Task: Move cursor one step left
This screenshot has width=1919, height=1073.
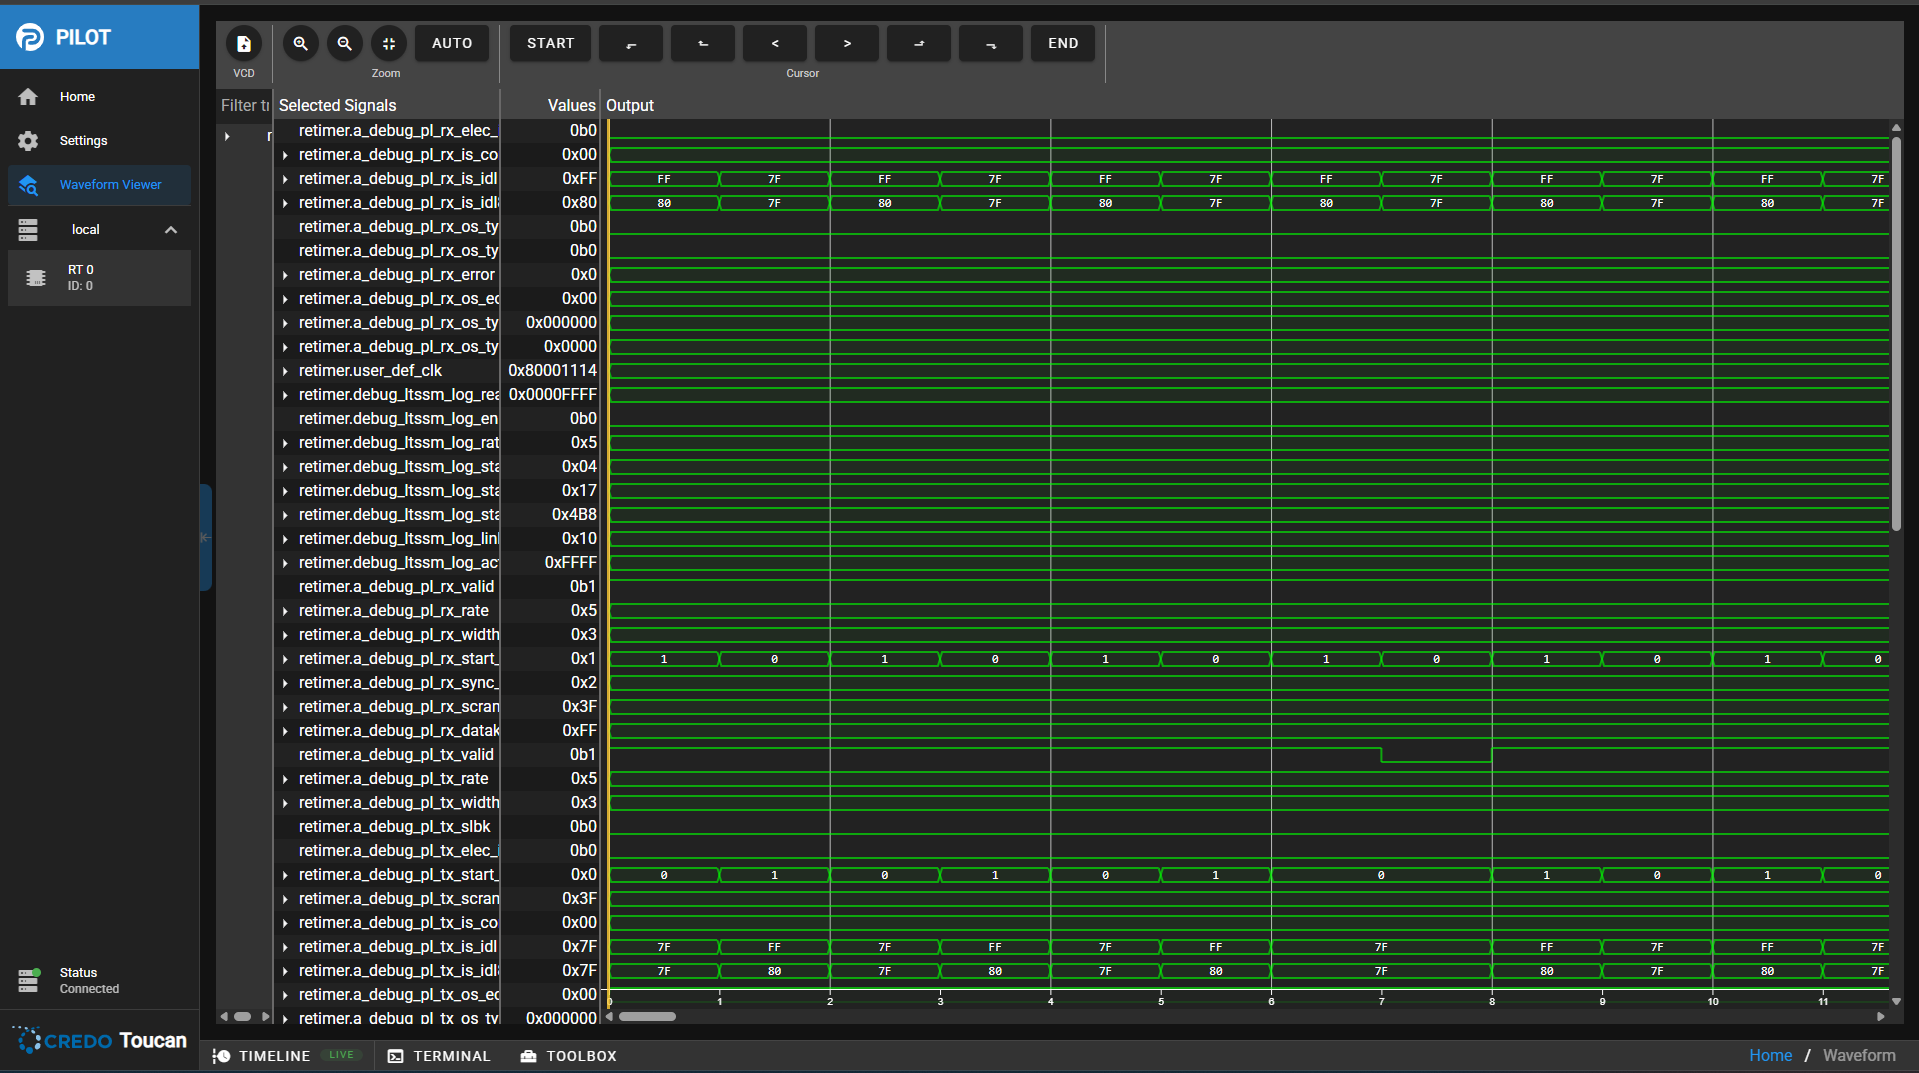Action: (x=775, y=44)
